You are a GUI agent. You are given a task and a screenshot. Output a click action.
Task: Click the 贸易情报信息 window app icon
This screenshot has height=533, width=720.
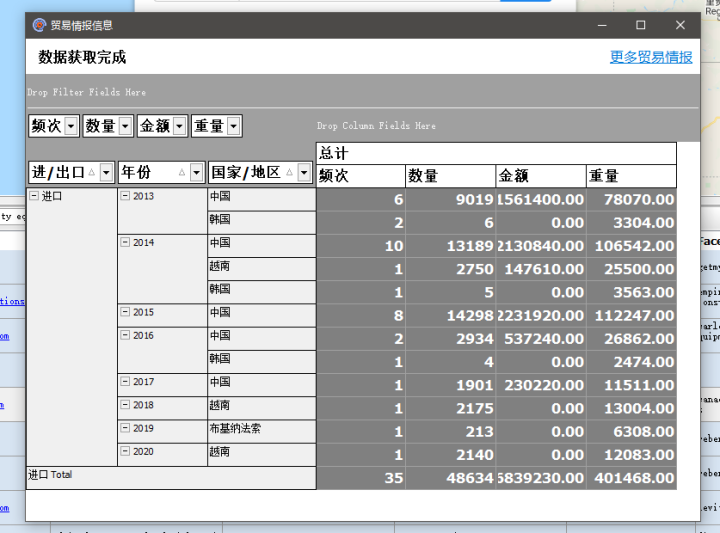(39, 25)
